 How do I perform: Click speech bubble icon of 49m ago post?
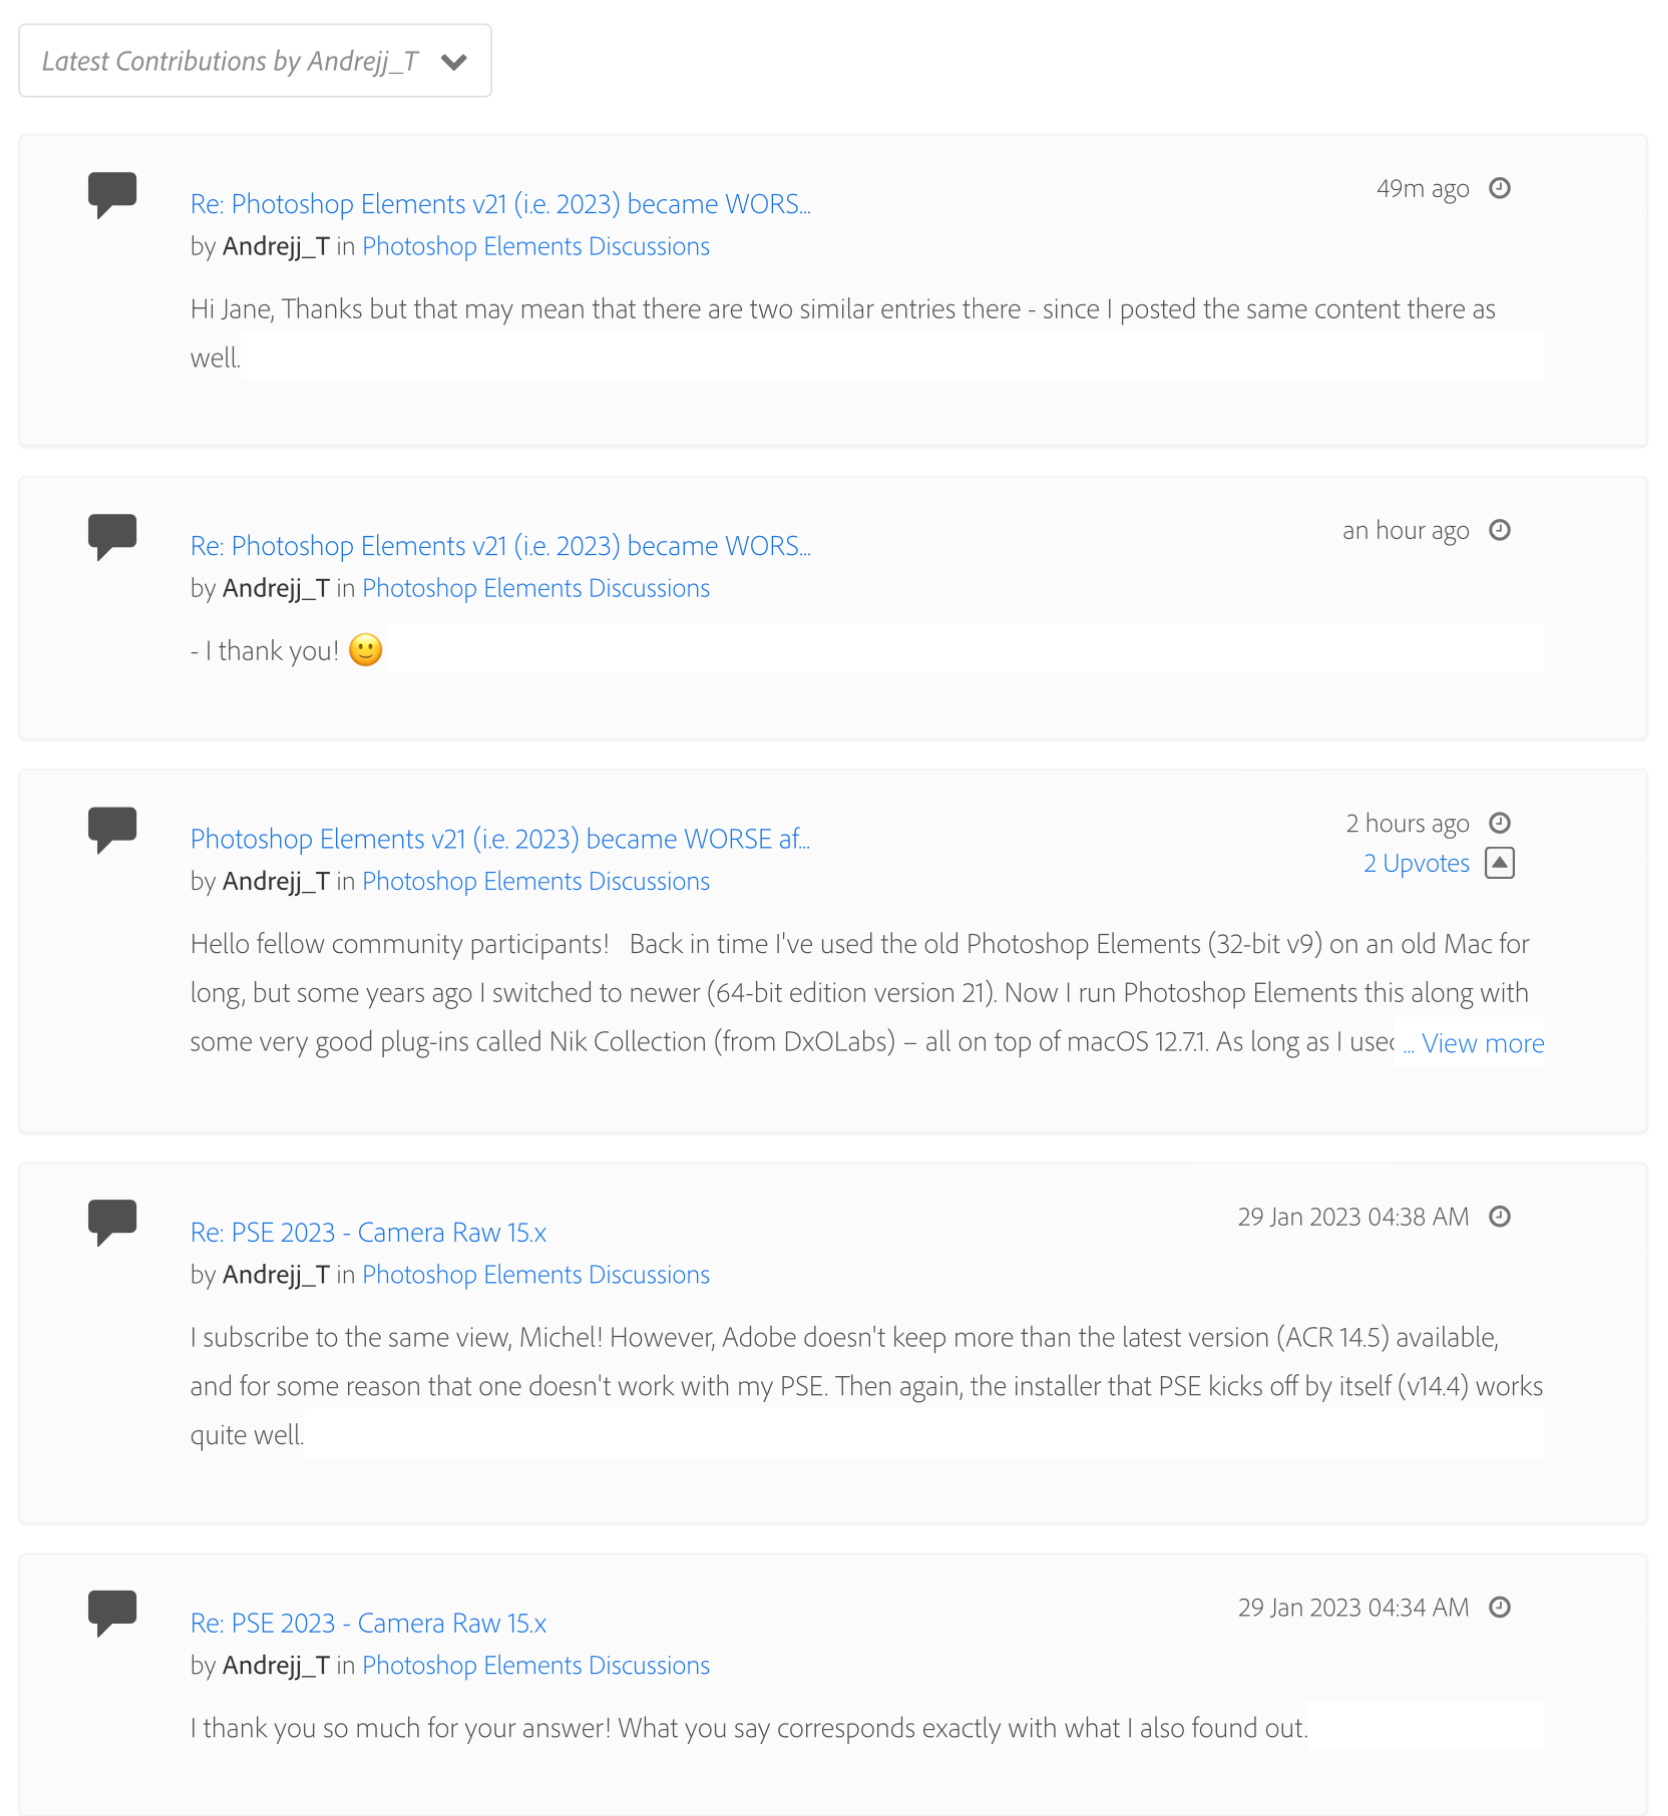[x=112, y=193]
